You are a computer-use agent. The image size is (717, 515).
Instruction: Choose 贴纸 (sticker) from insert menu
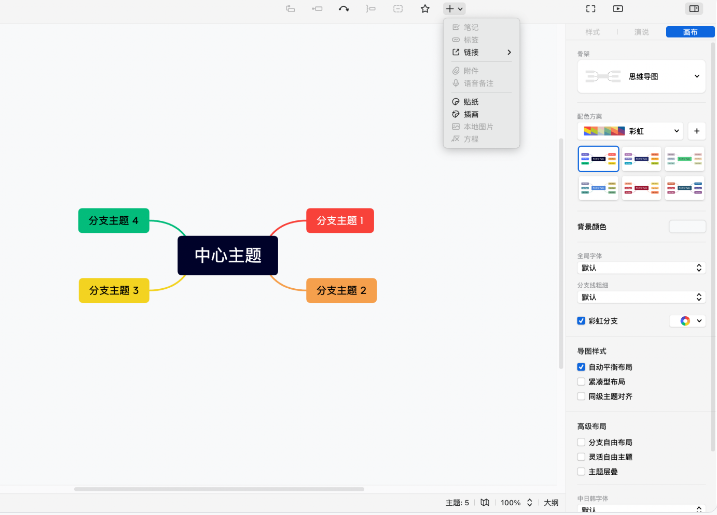[x=471, y=102]
